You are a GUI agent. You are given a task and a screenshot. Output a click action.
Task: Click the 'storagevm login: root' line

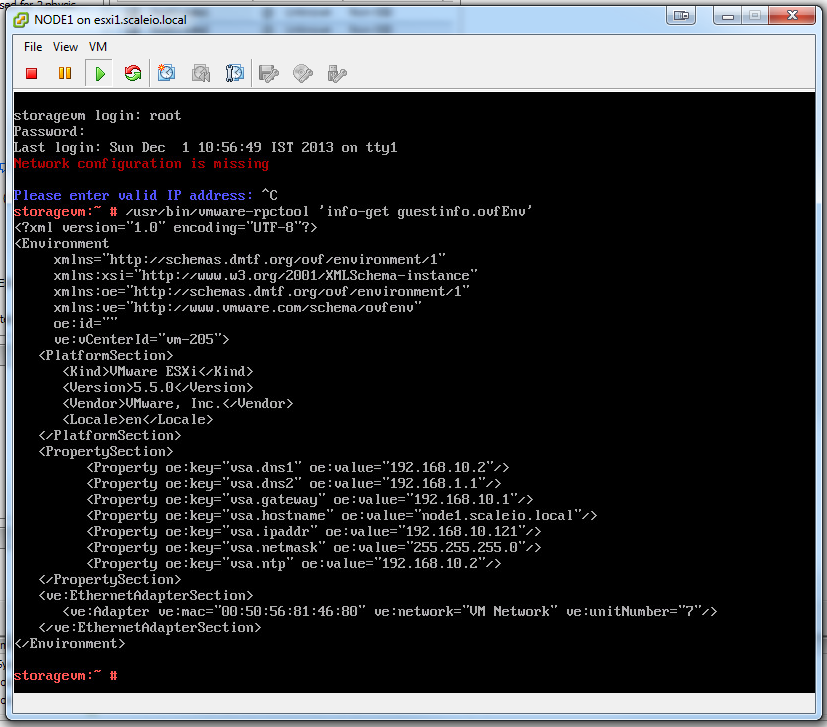[98, 116]
